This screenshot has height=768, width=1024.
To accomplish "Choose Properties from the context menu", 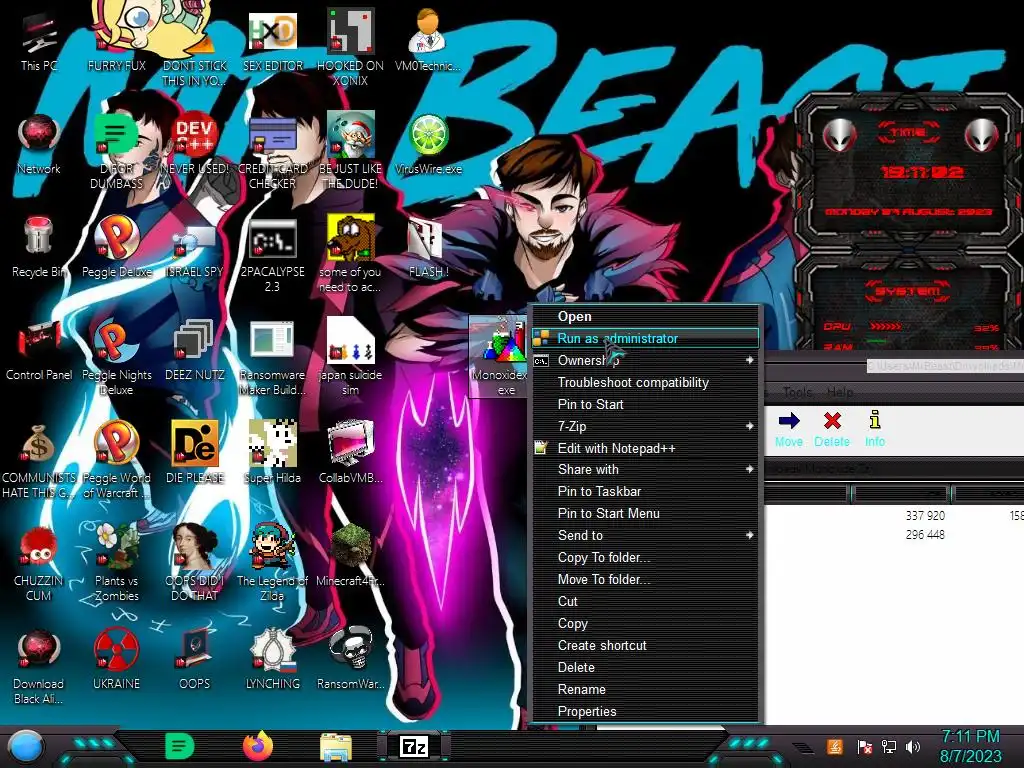I will click(x=645, y=711).
